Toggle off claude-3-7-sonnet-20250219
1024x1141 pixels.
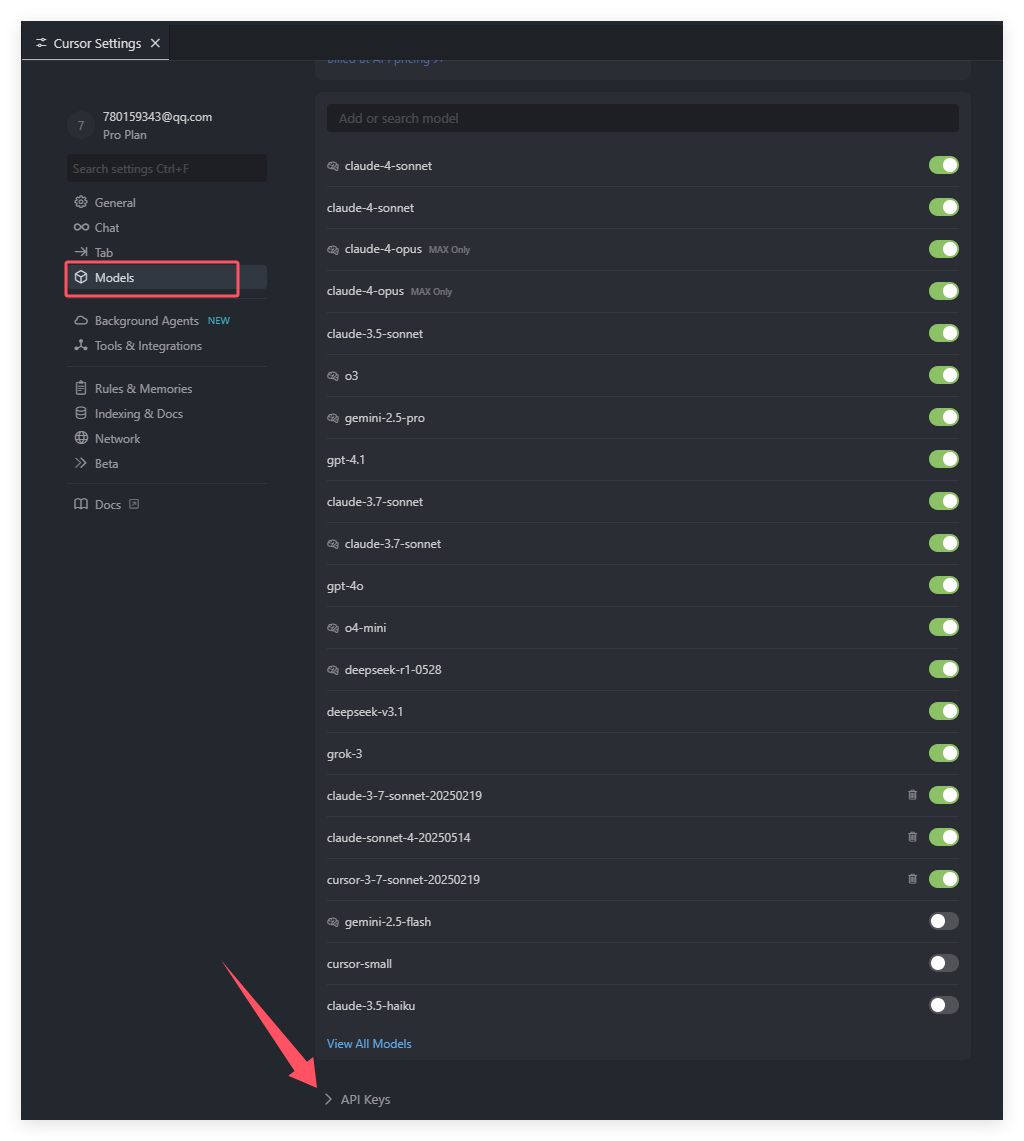click(943, 795)
